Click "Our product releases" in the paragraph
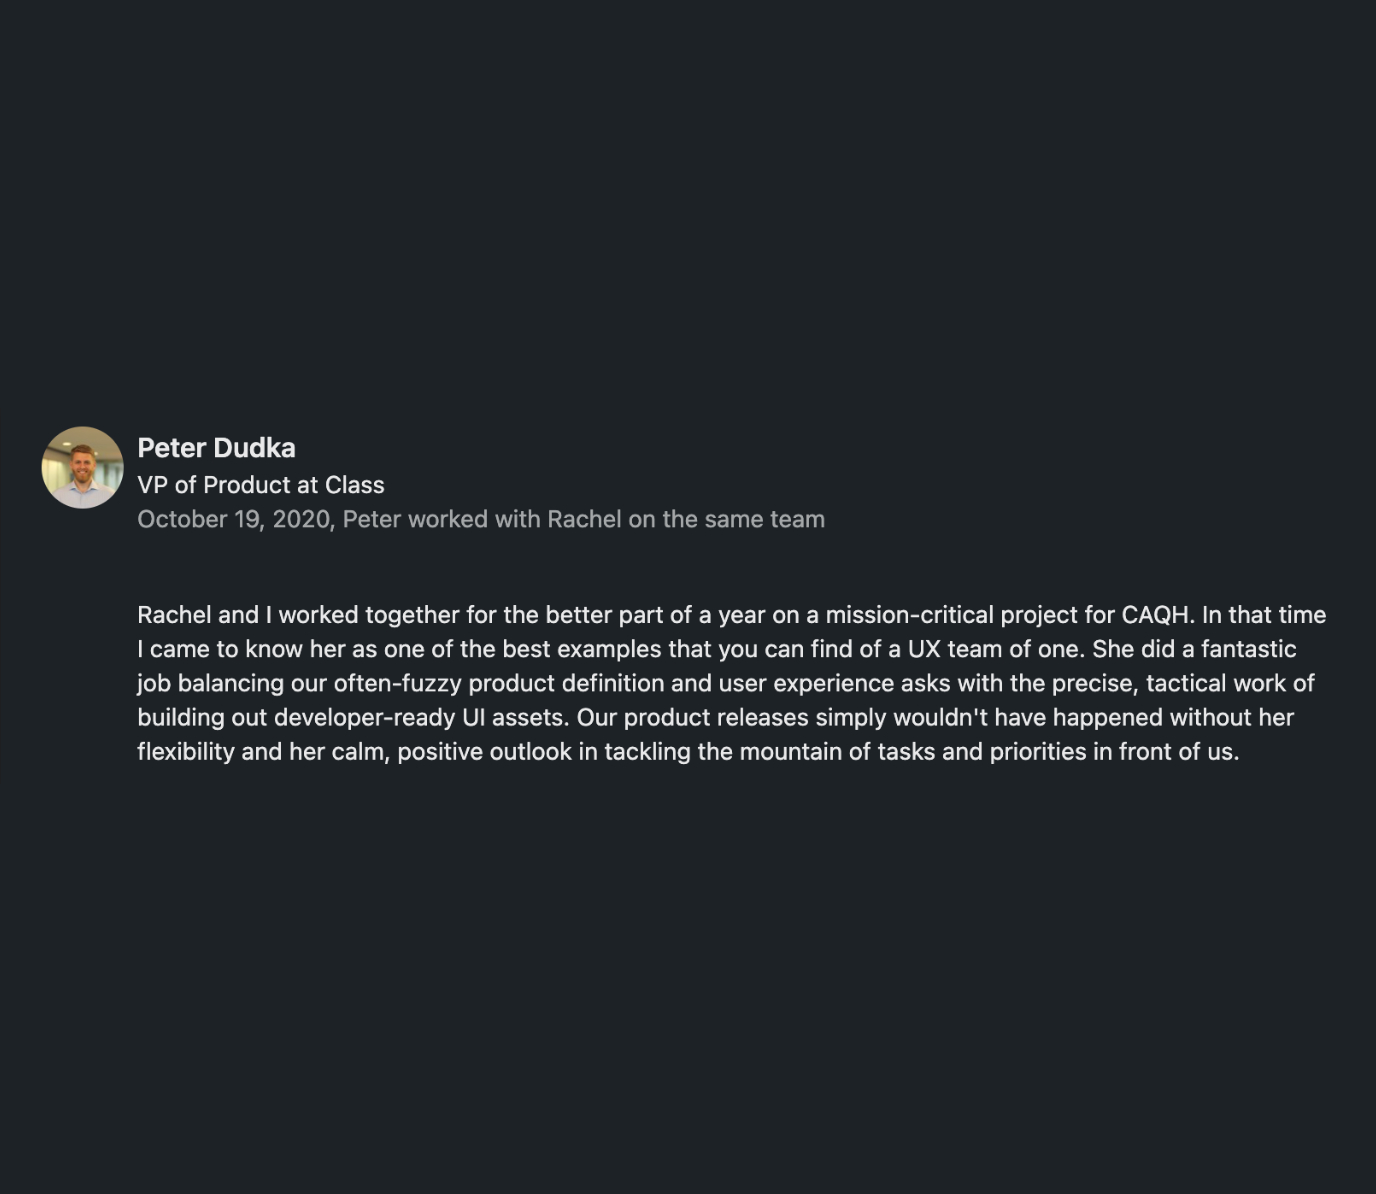Screen dimensions: 1376x1194 coord(693,717)
